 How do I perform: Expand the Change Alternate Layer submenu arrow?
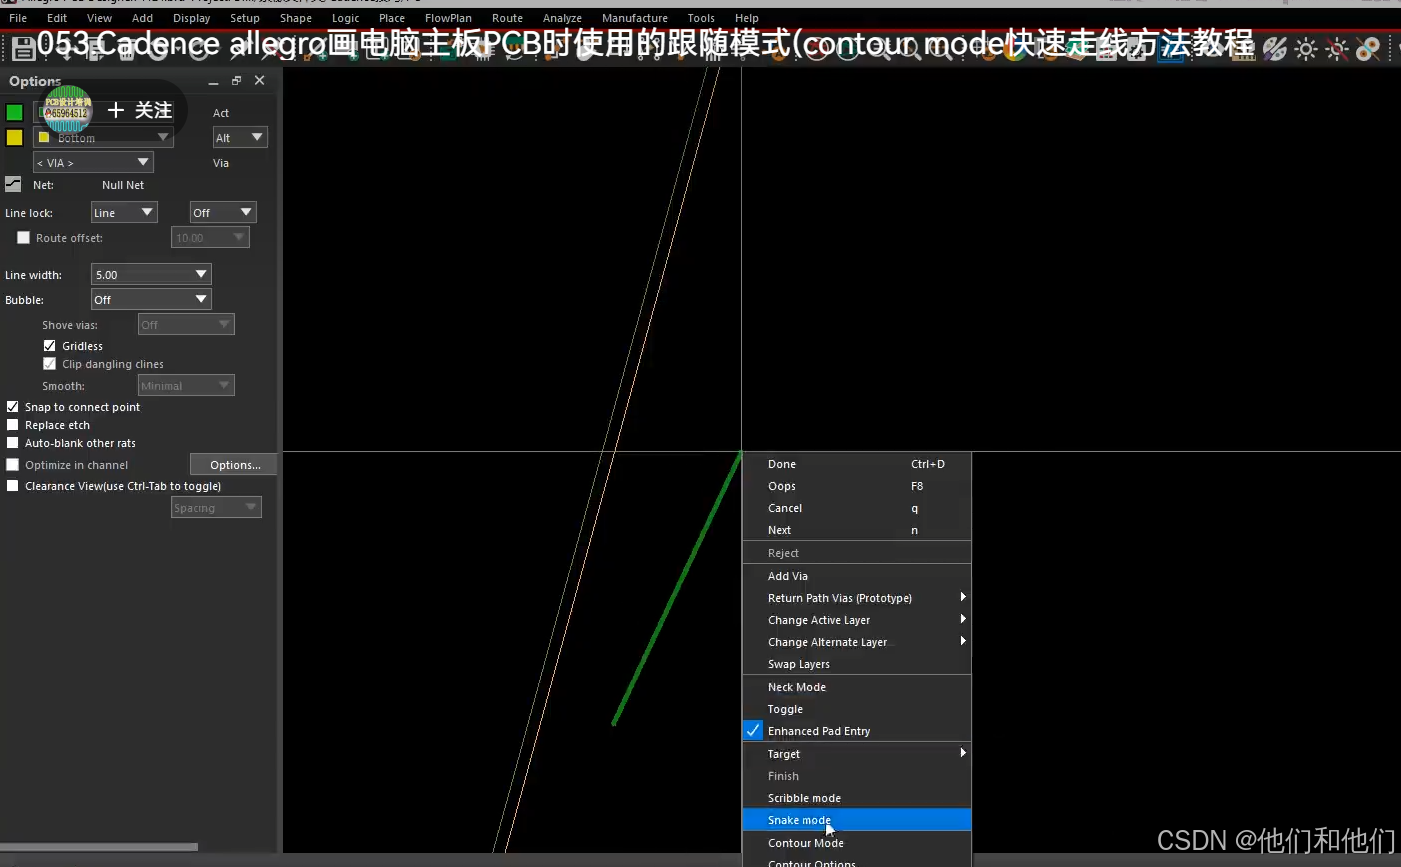pyautogui.click(x=963, y=641)
